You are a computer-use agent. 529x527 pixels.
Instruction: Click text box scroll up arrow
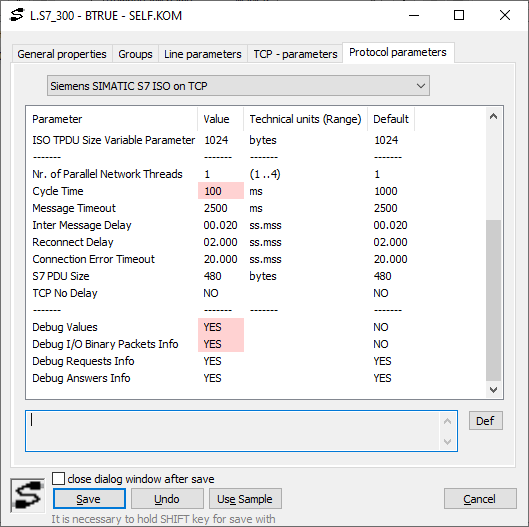[447, 421]
